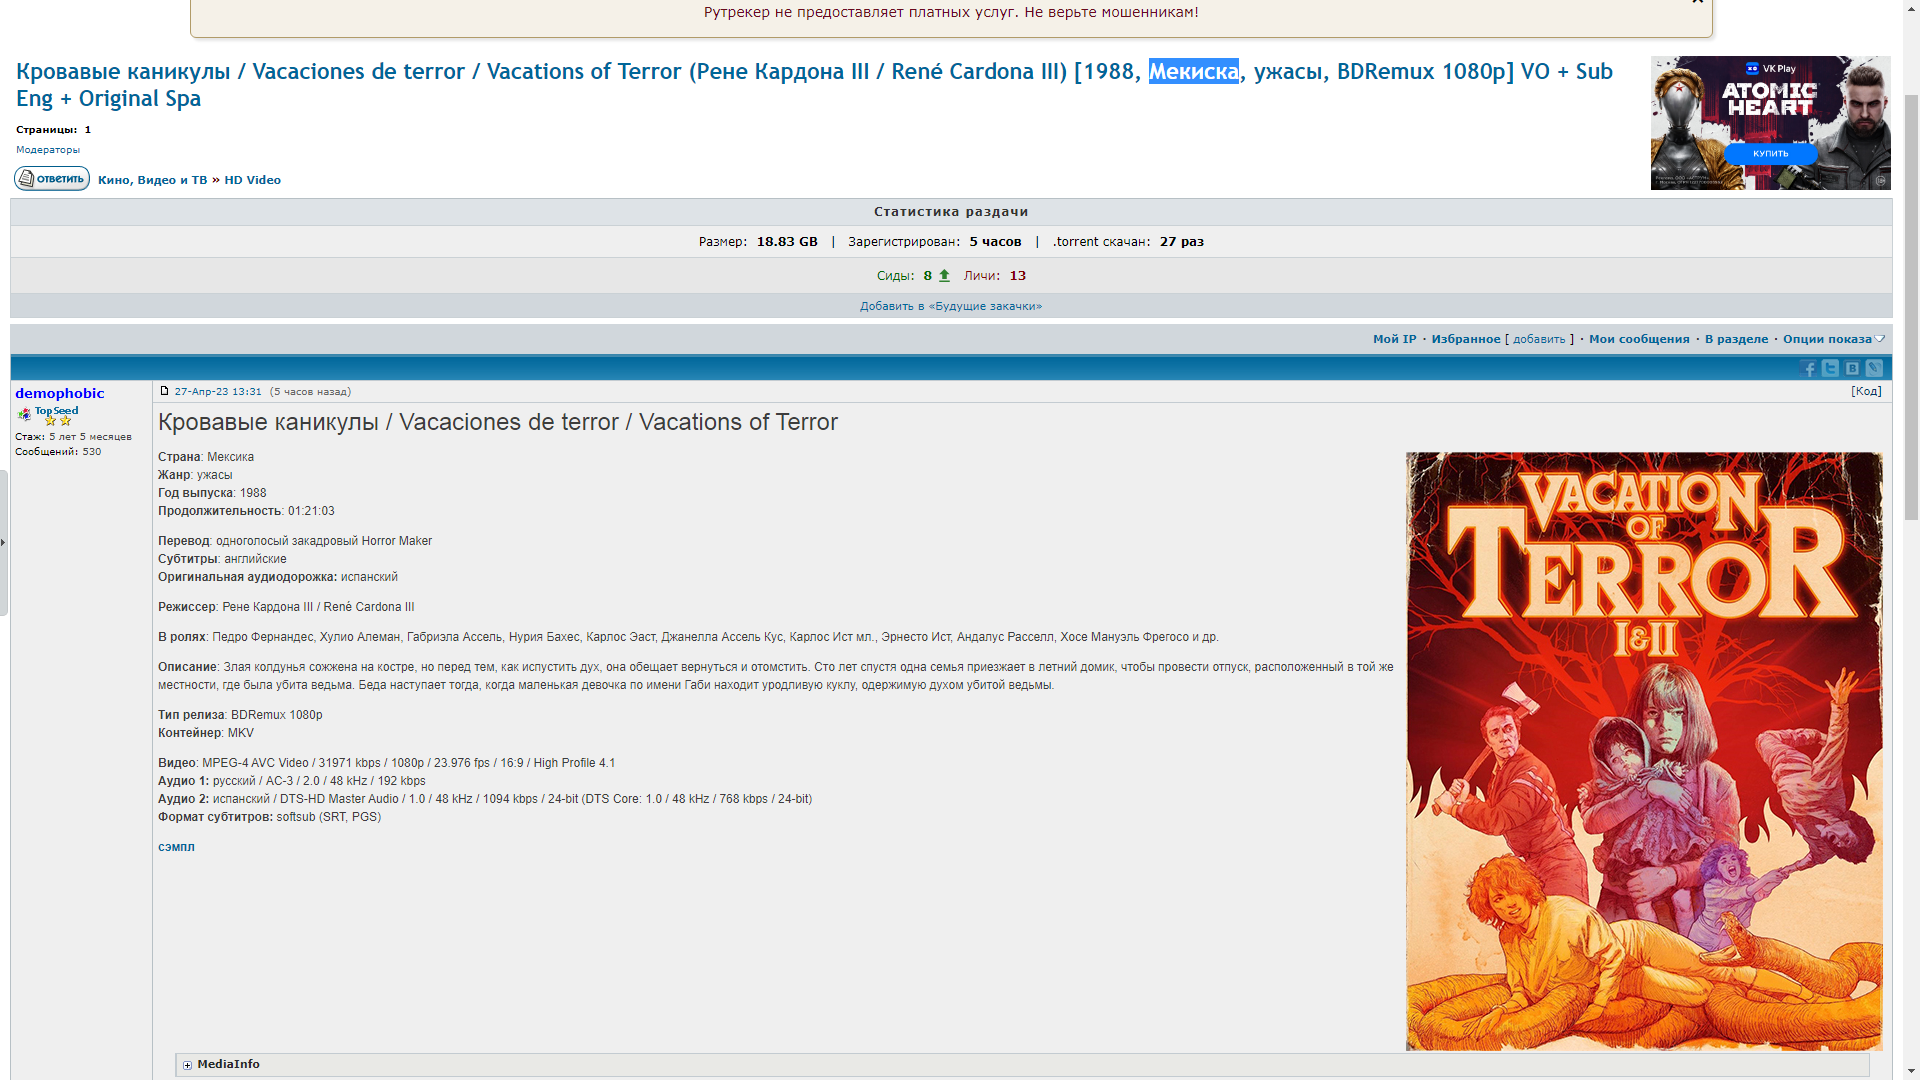The width and height of the screenshot is (1920, 1080).
Task: Click the Vacation of Terror poster image
Action: 1643,750
